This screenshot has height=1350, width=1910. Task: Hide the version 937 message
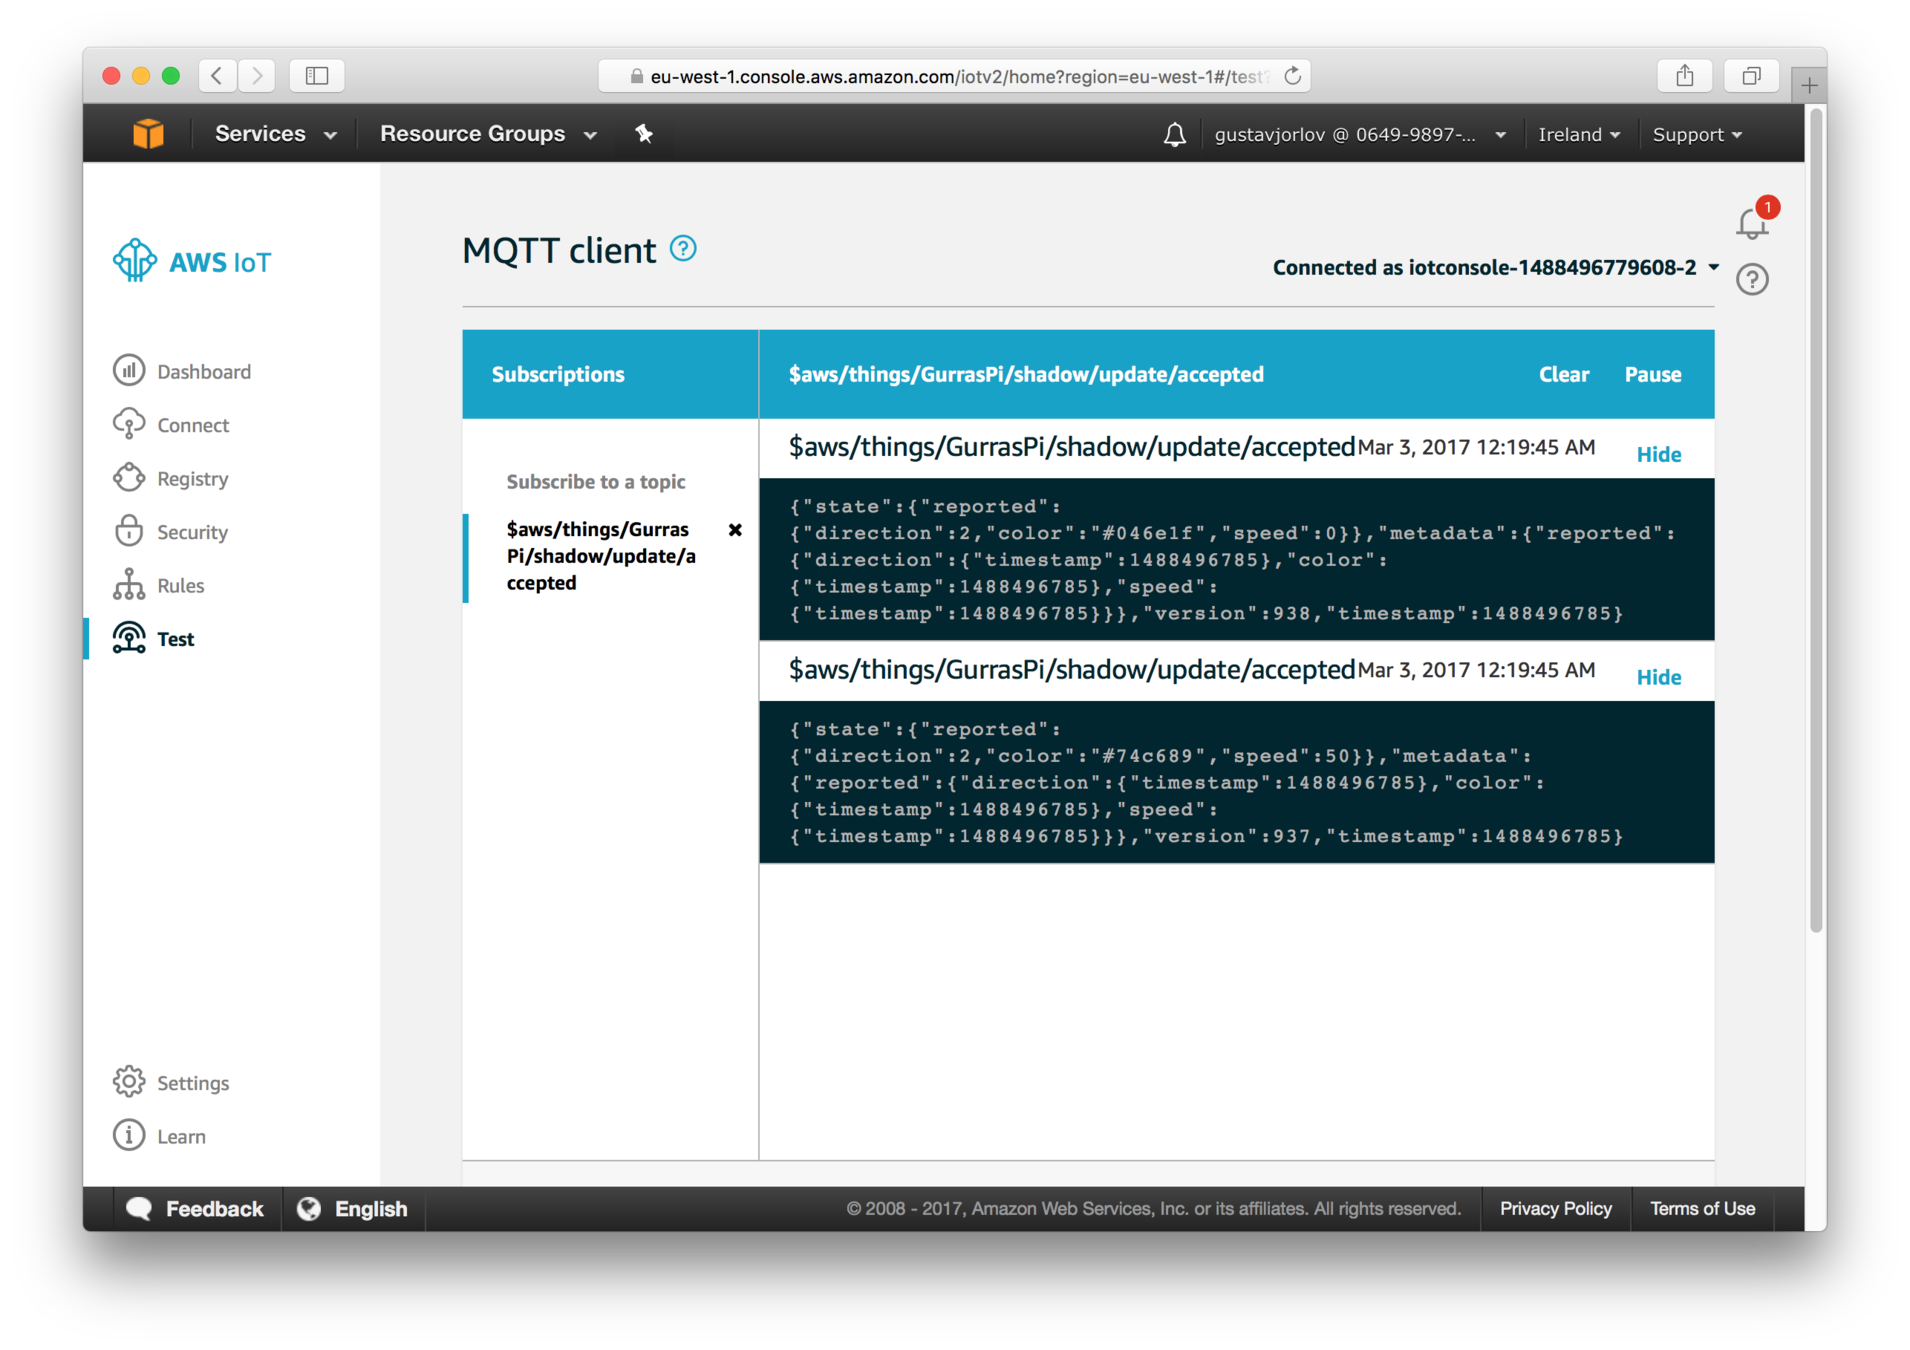1658,677
